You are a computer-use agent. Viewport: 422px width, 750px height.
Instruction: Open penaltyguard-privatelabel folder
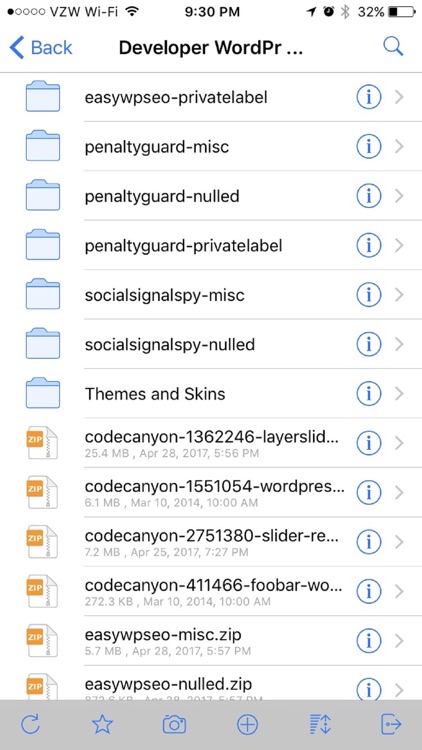(211, 245)
